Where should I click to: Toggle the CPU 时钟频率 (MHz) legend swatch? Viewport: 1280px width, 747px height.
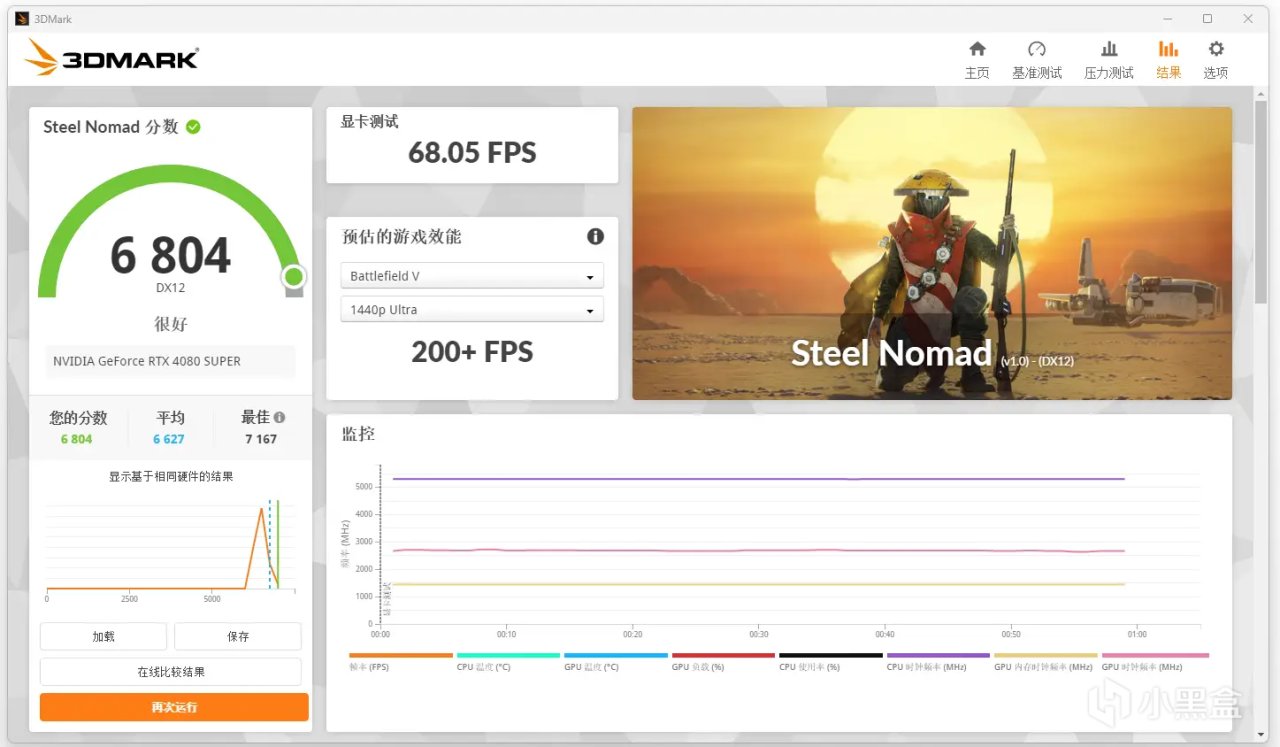[x=938, y=656]
